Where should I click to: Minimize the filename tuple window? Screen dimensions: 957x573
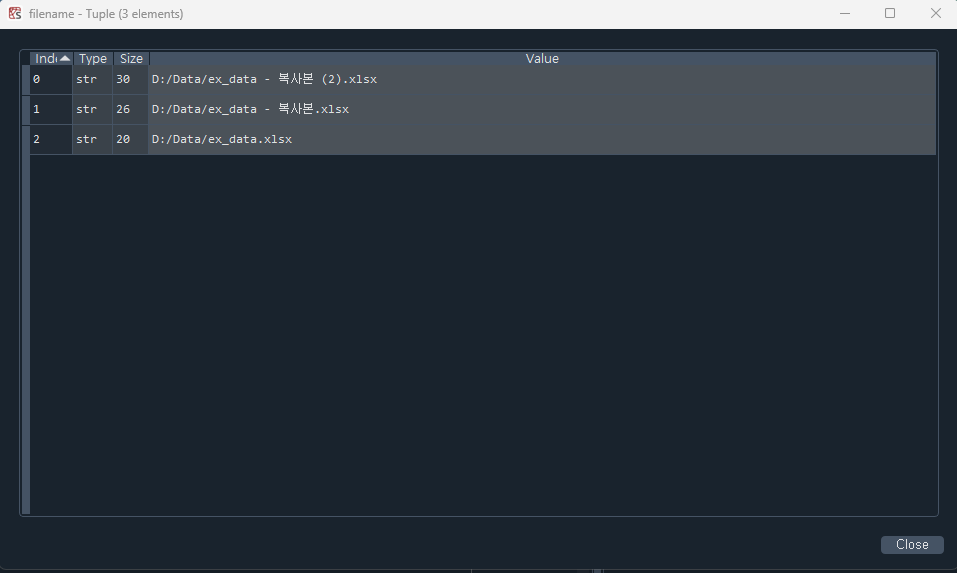pos(845,13)
